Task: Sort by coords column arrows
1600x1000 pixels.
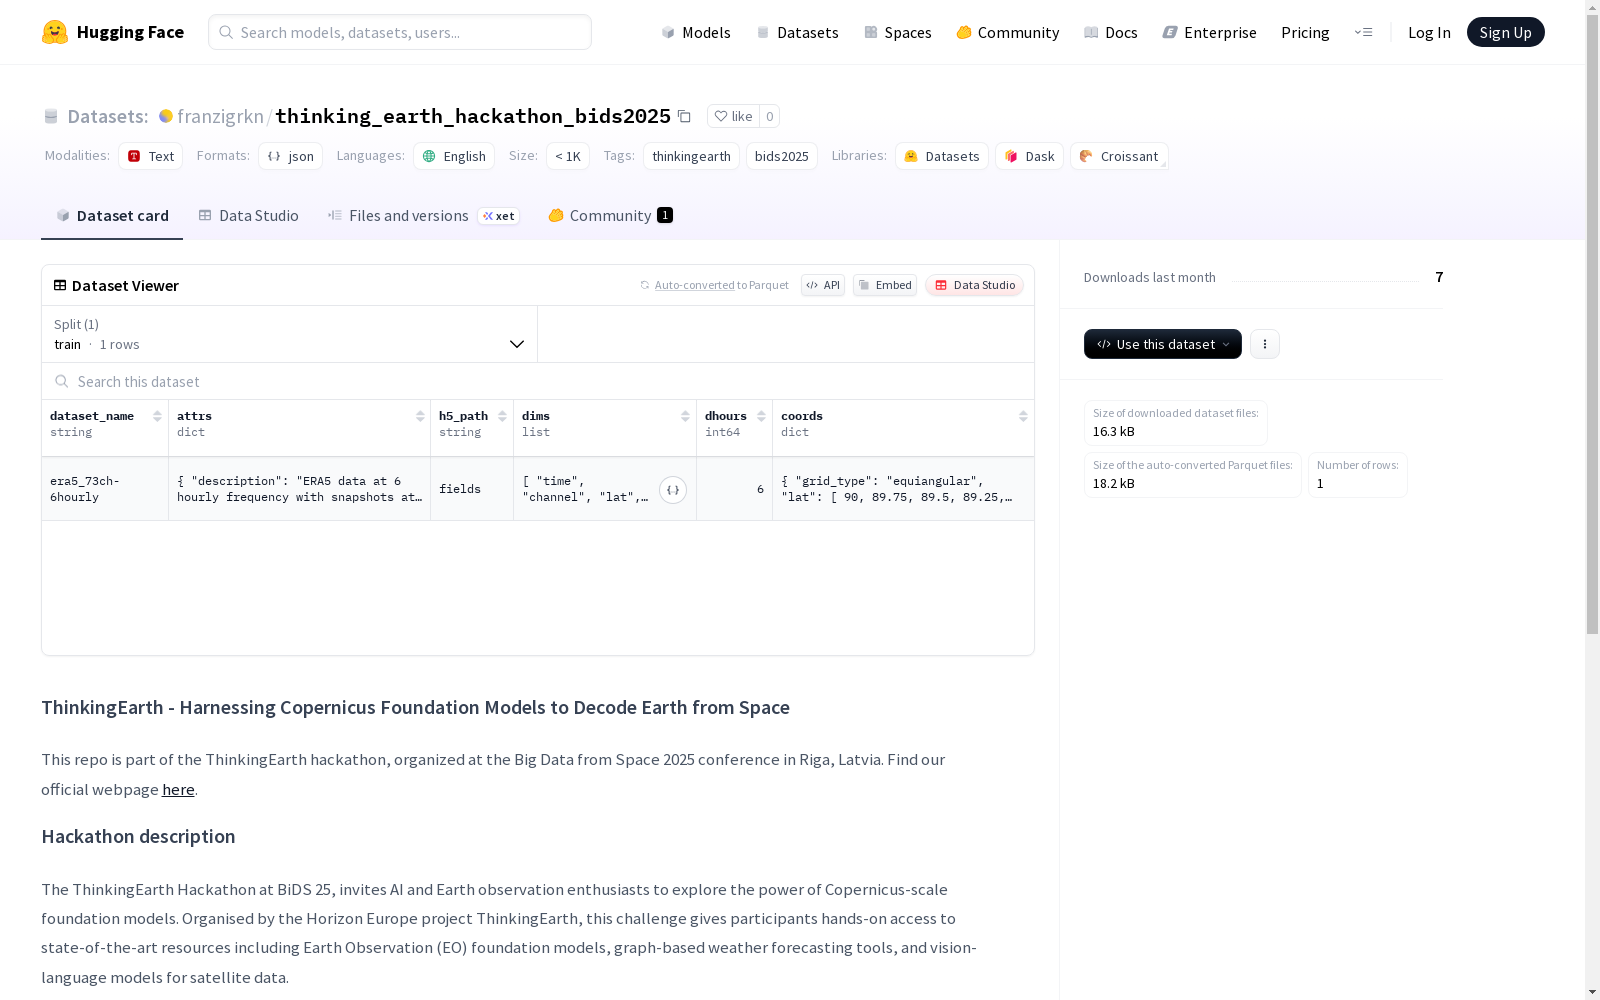Action: tap(1023, 416)
